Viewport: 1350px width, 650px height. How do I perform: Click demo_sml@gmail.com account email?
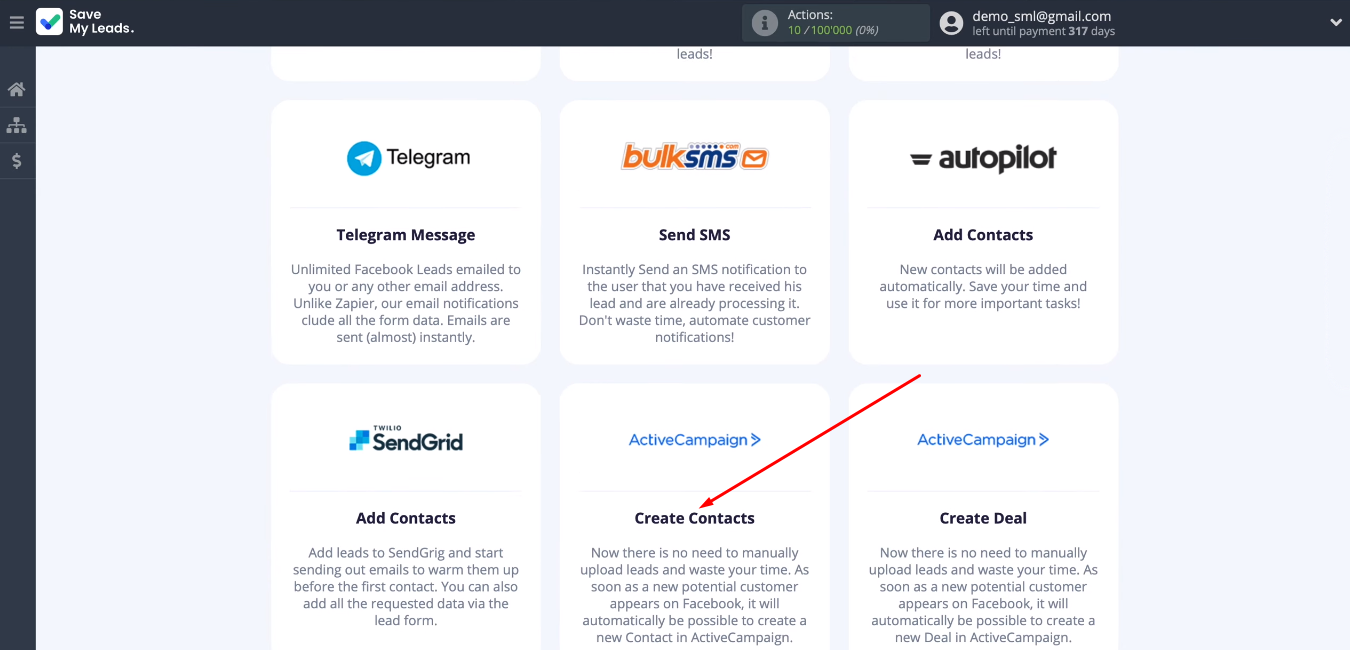pyautogui.click(x=1042, y=16)
